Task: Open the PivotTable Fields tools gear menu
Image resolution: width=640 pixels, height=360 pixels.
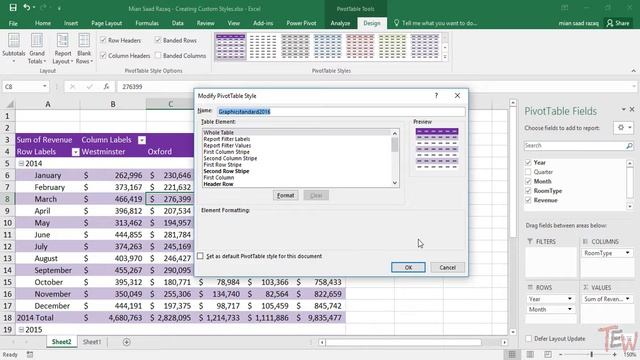Action: [x=623, y=128]
